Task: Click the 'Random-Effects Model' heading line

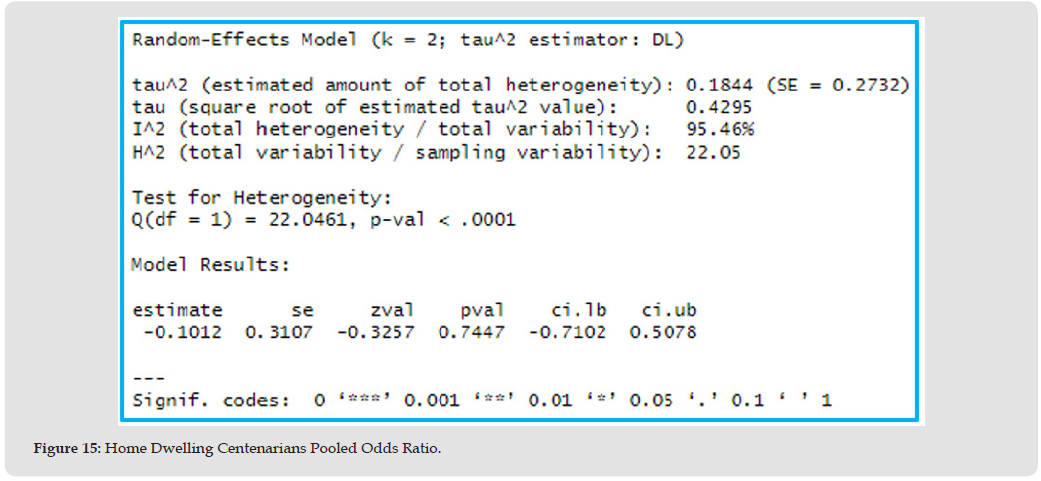Action: pyautogui.click(x=407, y=40)
